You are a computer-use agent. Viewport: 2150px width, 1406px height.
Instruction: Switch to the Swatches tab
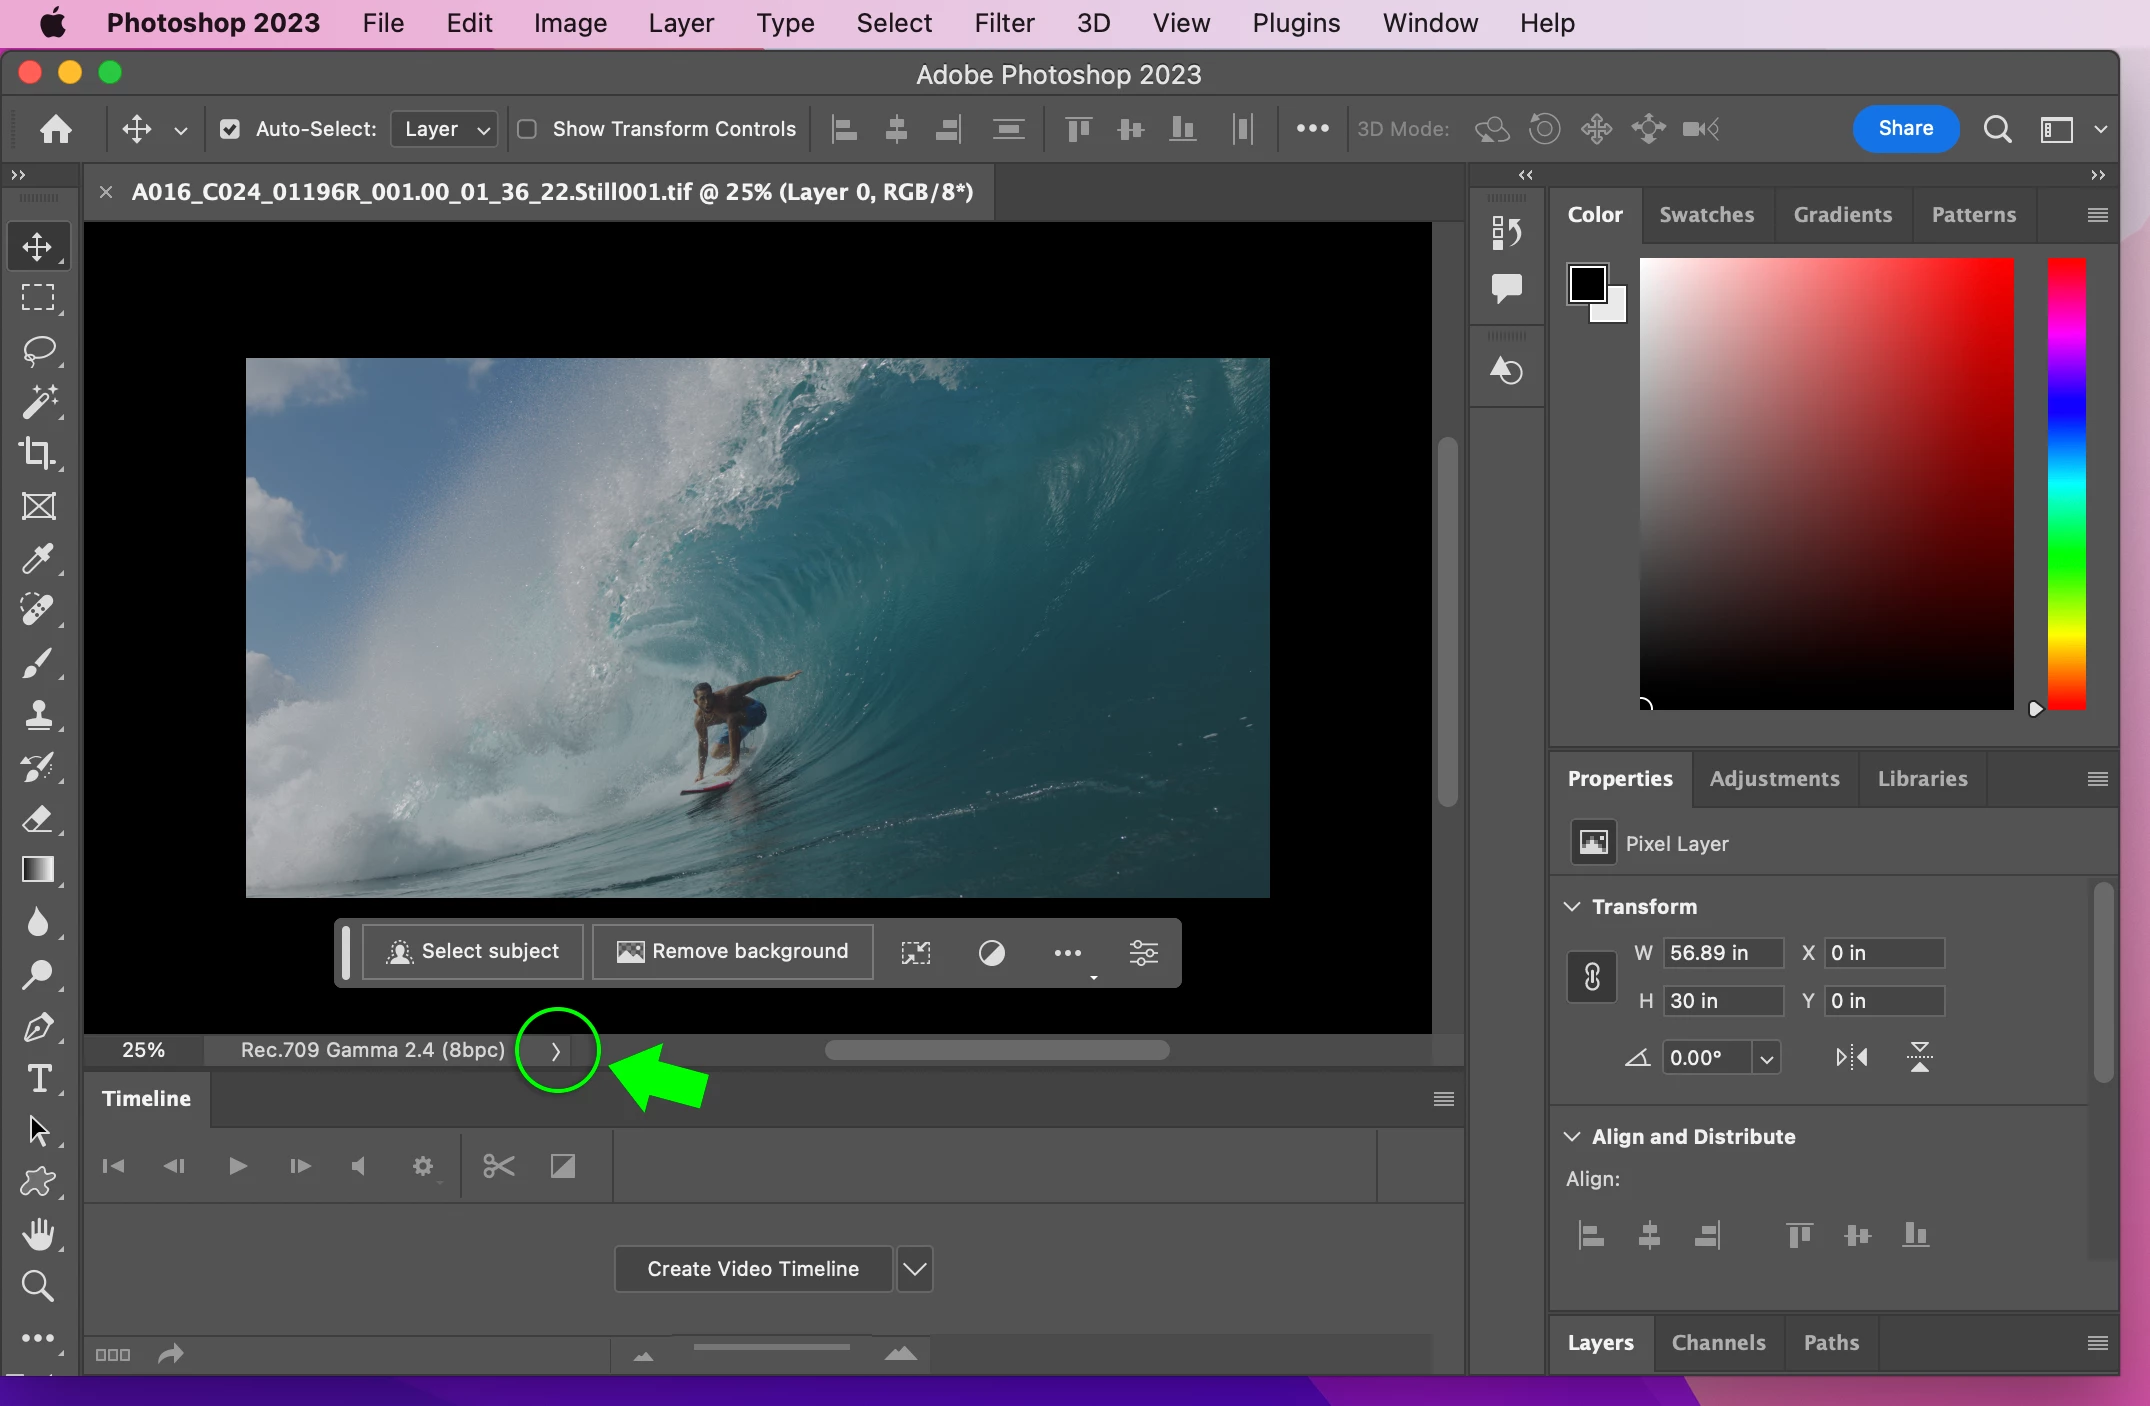1706,215
